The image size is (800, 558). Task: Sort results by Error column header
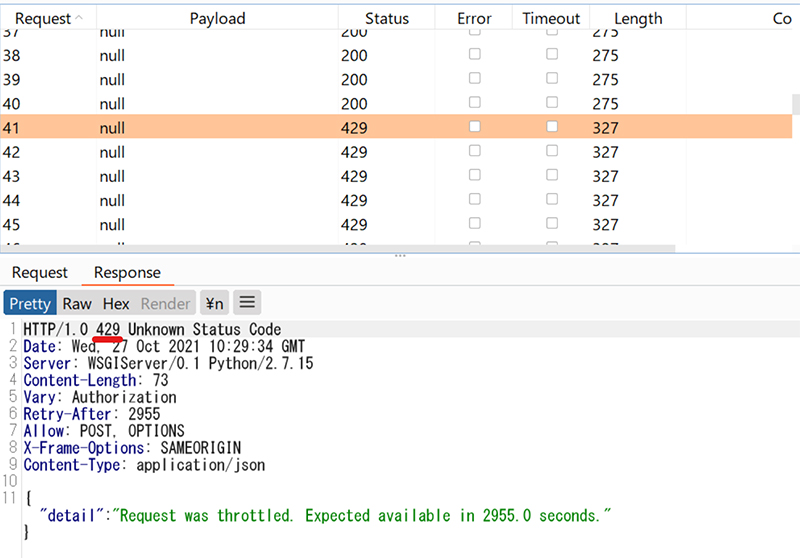tap(474, 18)
